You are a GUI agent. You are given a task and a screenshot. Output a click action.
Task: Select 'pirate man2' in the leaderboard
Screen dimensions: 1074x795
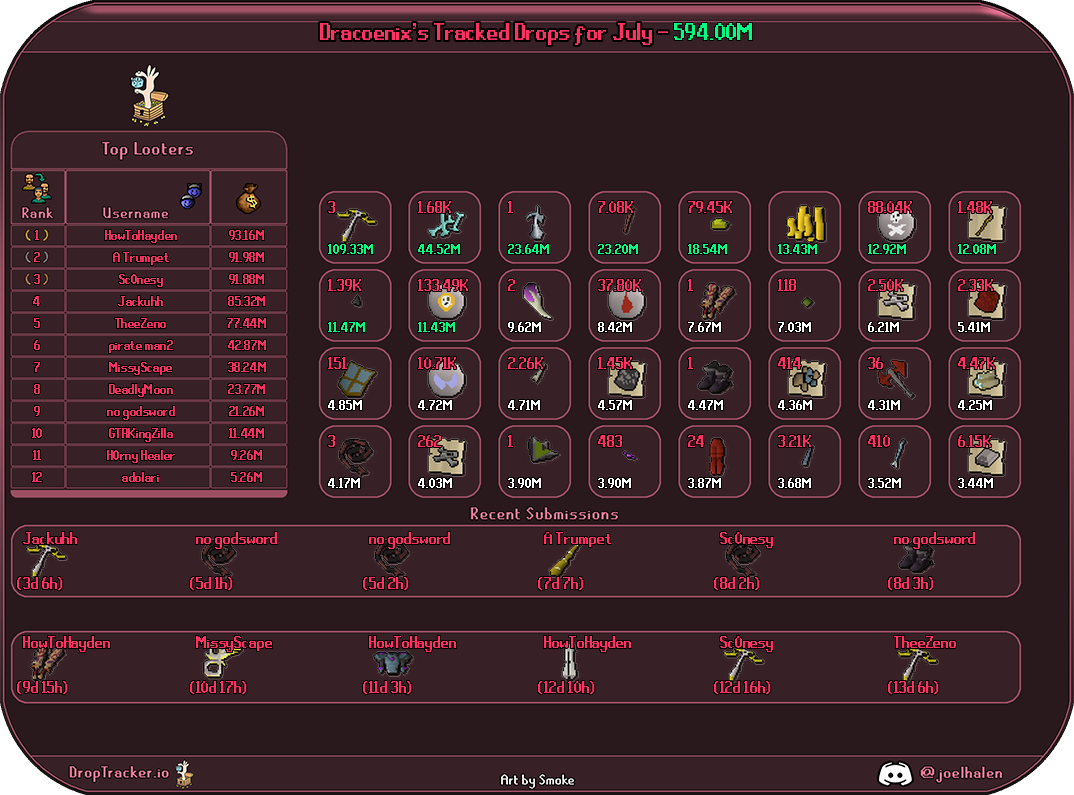(140, 346)
